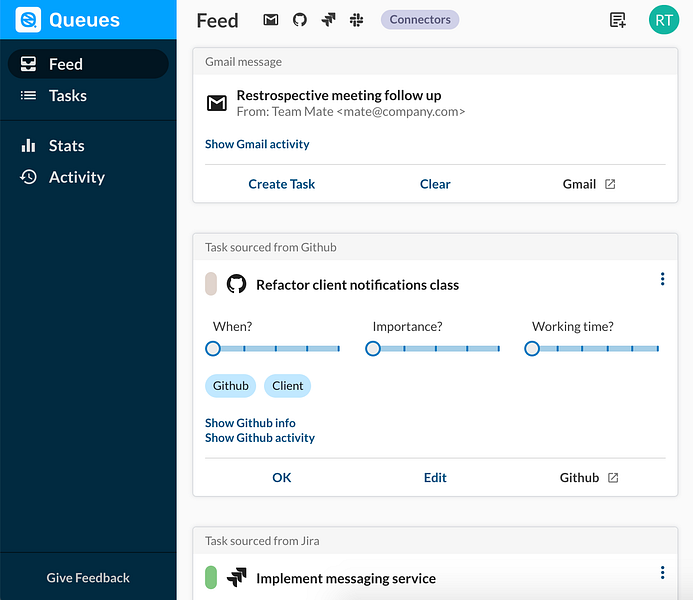Clear the Gmail message
The height and width of the screenshot is (600, 693).
click(435, 184)
